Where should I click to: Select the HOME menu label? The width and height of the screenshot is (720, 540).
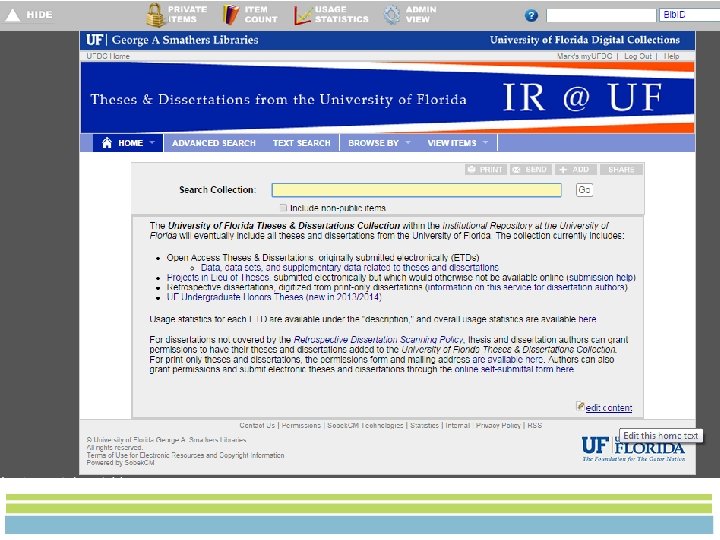[x=131, y=143]
